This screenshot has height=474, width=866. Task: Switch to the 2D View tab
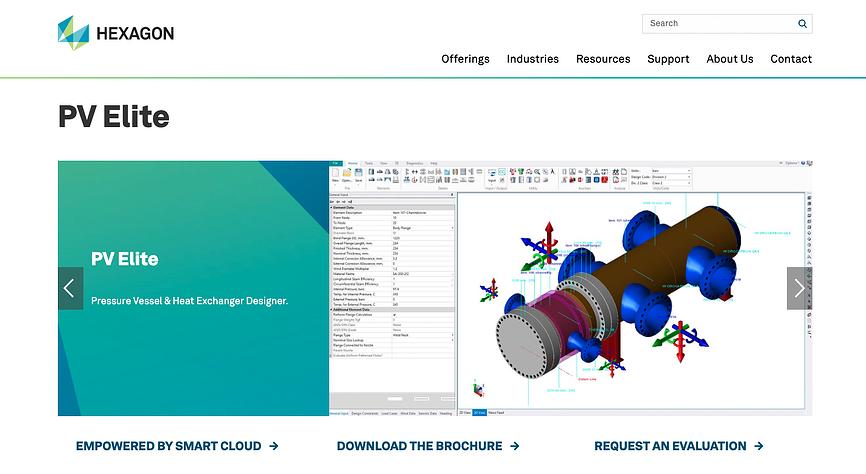click(x=465, y=413)
